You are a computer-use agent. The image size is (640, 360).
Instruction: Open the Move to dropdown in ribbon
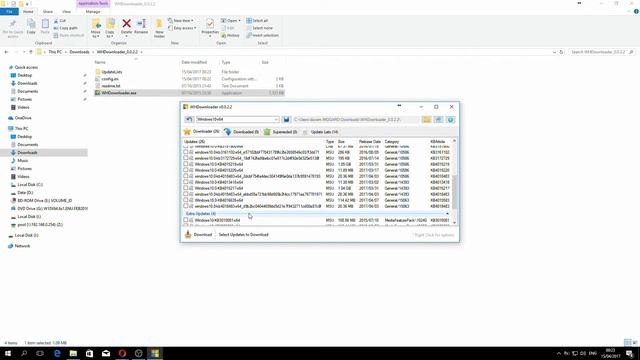pyautogui.click(x=96, y=35)
